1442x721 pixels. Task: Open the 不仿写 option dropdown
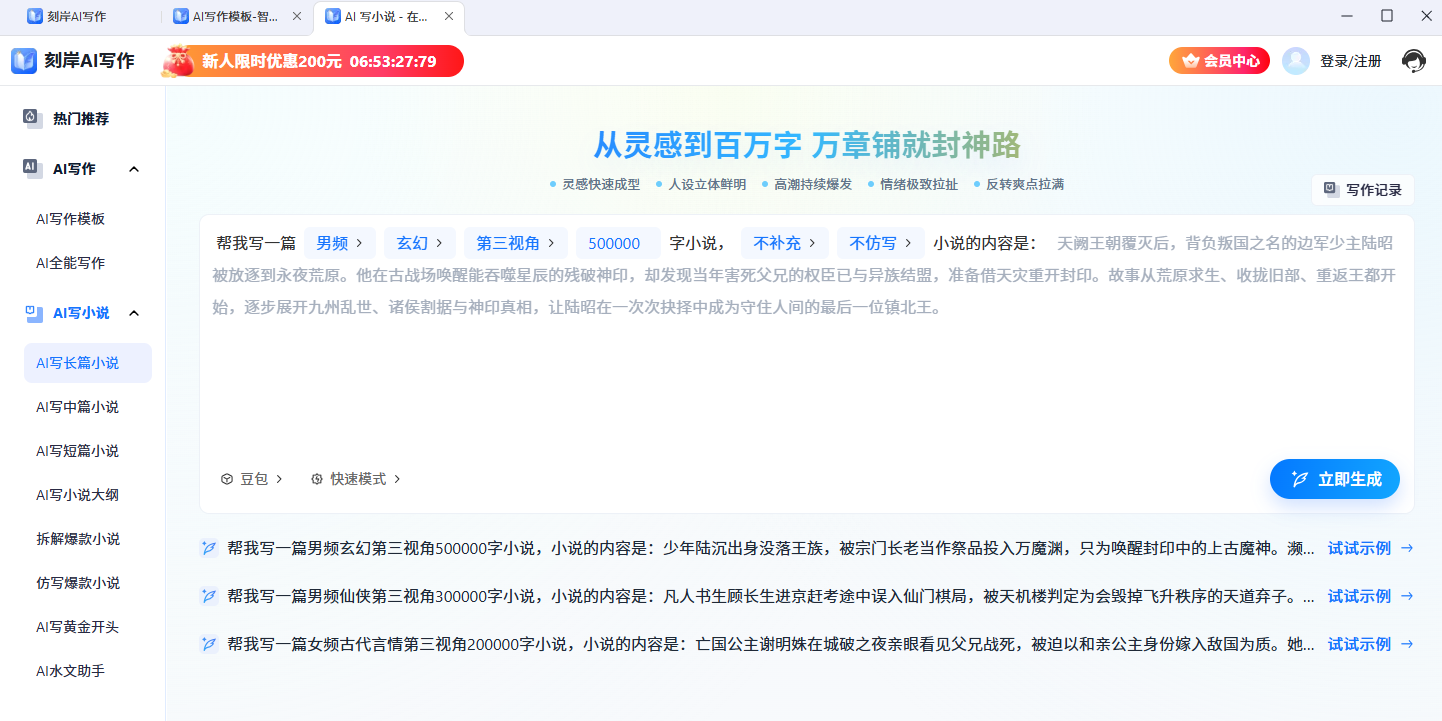(x=881, y=243)
